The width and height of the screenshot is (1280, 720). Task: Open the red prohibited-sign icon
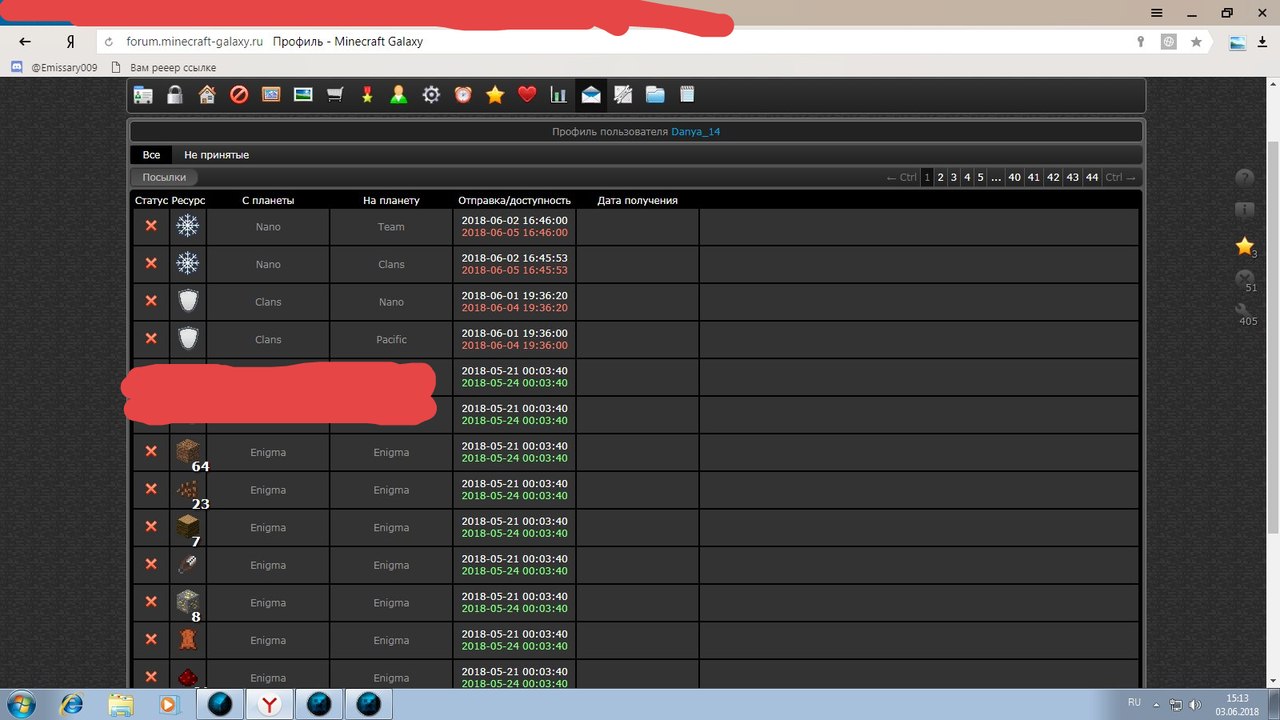[239, 95]
